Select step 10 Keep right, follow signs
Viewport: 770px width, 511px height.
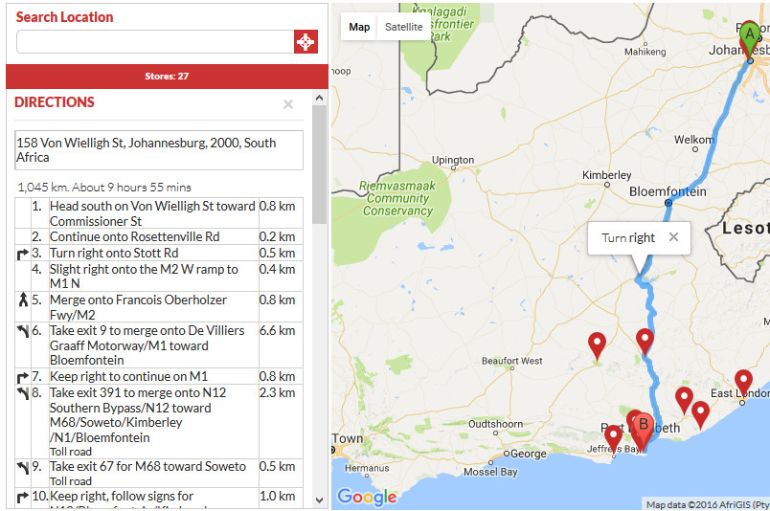pyautogui.click(x=159, y=497)
